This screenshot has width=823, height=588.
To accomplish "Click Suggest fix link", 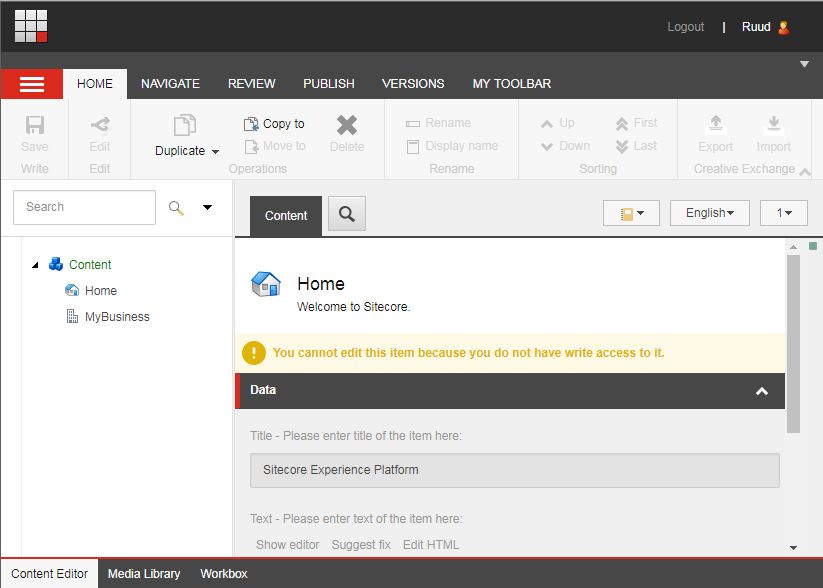I will (361, 545).
